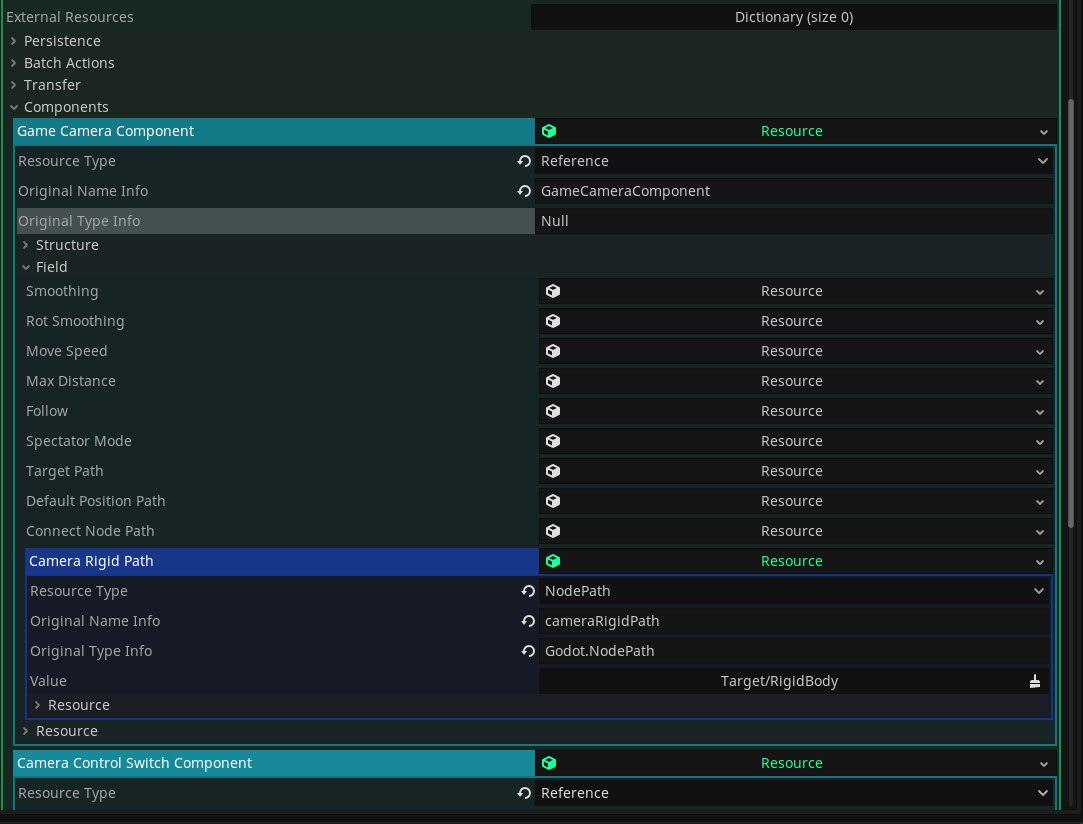Open the Move Speed resource dropdown arrow
The width and height of the screenshot is (1083, 824).
pyautogui.click(x=1039, y=352)
